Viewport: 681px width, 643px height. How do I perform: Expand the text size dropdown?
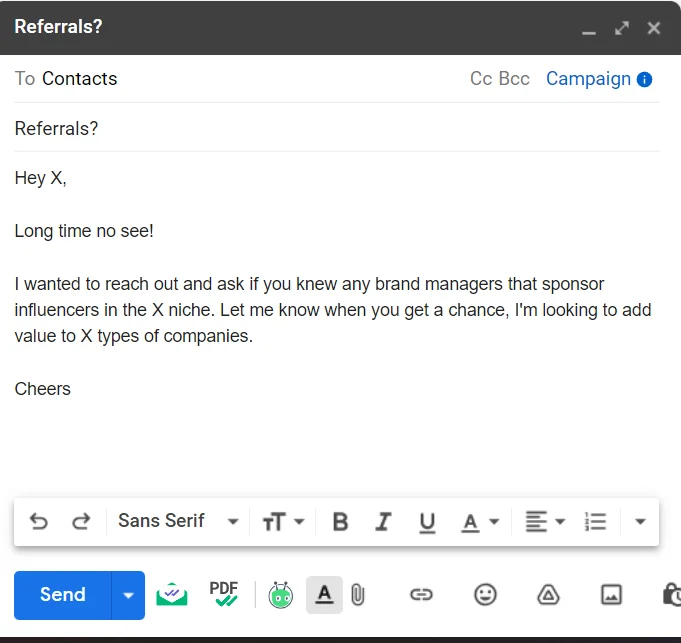pos(283,521)
